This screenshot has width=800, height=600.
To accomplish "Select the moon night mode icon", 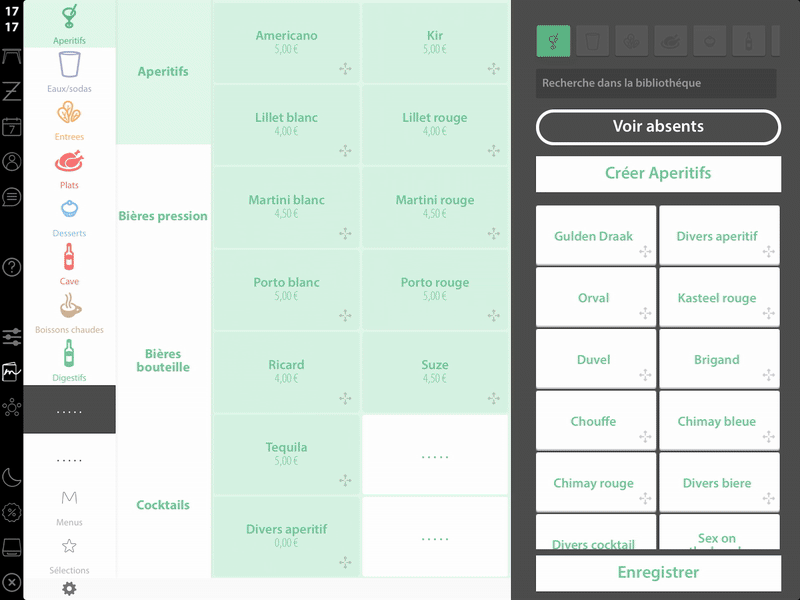I will tap(12, 478).
